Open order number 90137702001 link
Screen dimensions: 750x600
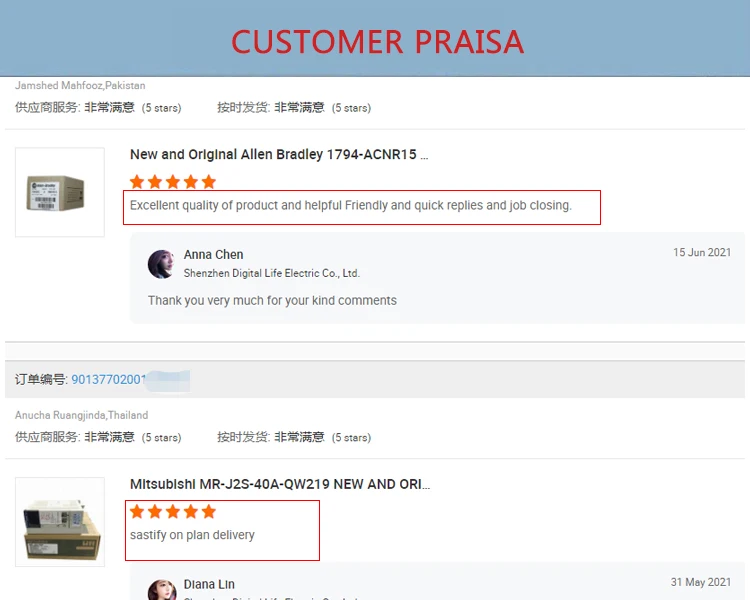point(109,379)
